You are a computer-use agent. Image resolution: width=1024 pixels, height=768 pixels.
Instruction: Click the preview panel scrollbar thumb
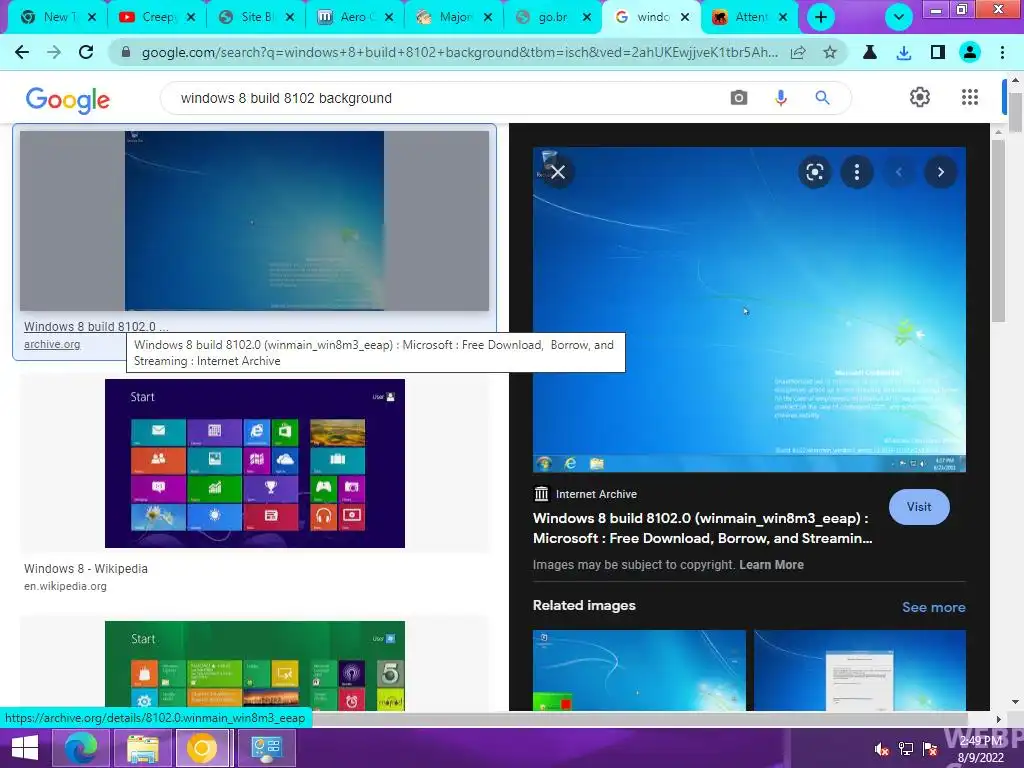998,231
